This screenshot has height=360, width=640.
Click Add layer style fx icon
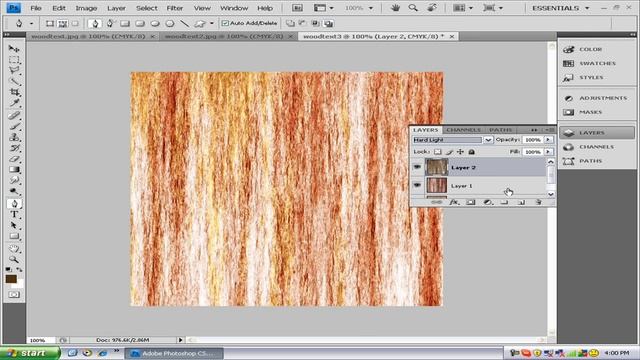point(453,202)
